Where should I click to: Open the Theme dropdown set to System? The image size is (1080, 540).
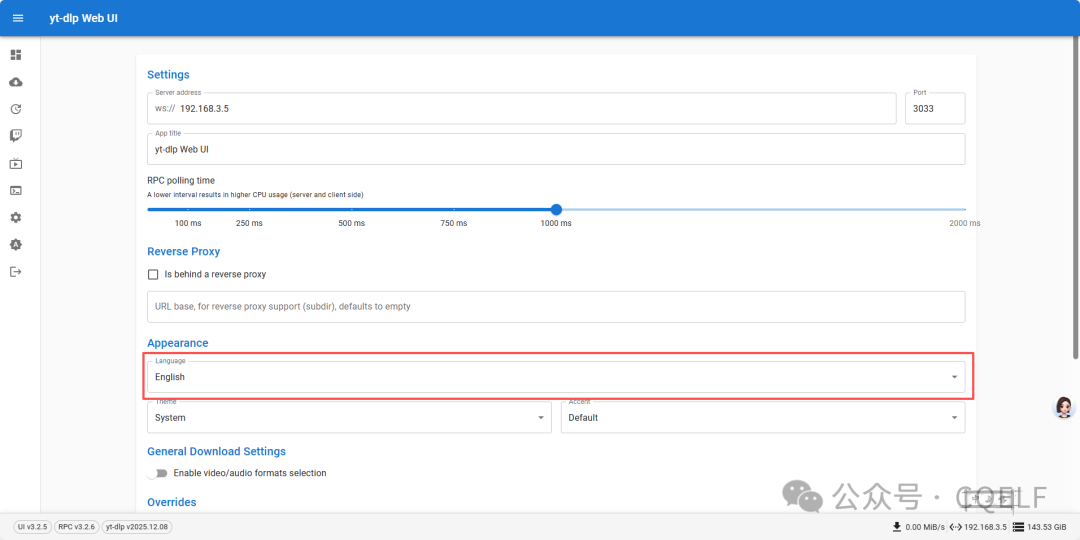[348, 417]
